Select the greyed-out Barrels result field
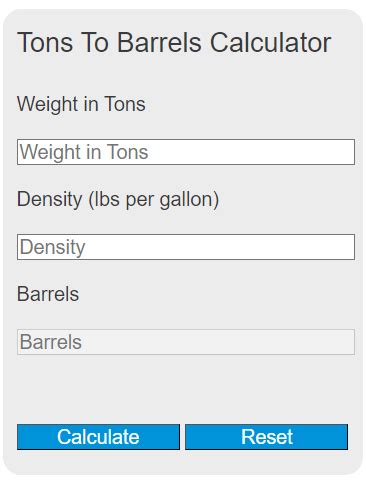Screen dimensions: 366x483 point(186,342)
